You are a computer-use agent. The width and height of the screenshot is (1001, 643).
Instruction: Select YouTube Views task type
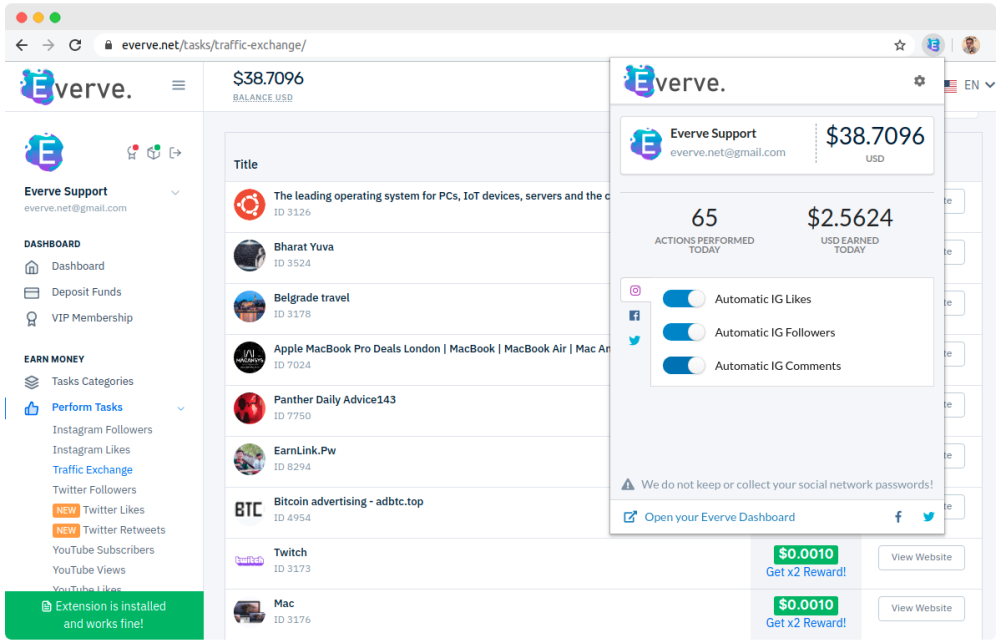click(89, 570)
